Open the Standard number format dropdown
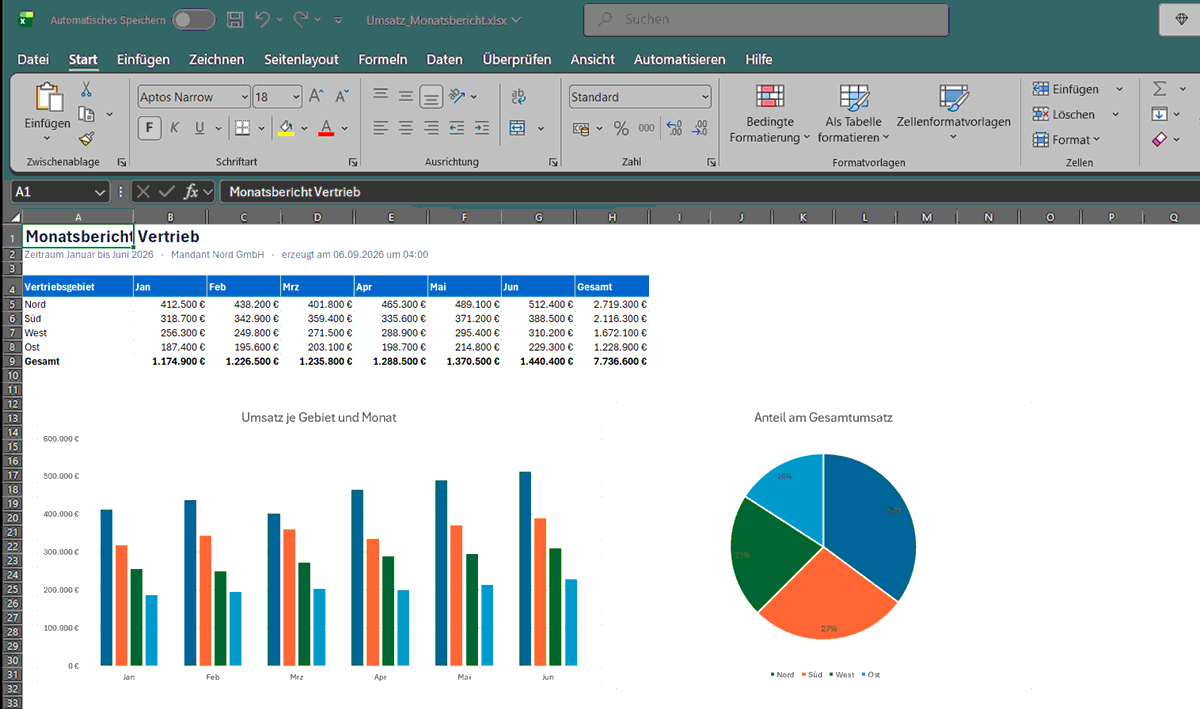Viewport: 1200px width, 709px height. [x=705, y=97]
